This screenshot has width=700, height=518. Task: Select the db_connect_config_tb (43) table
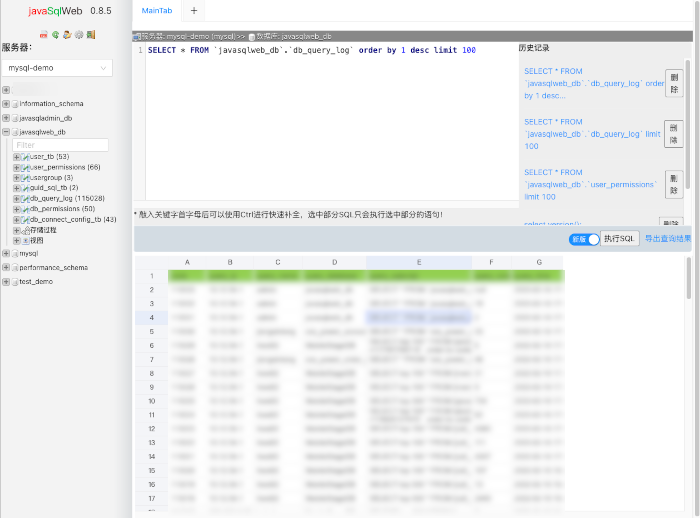(73, 220)
